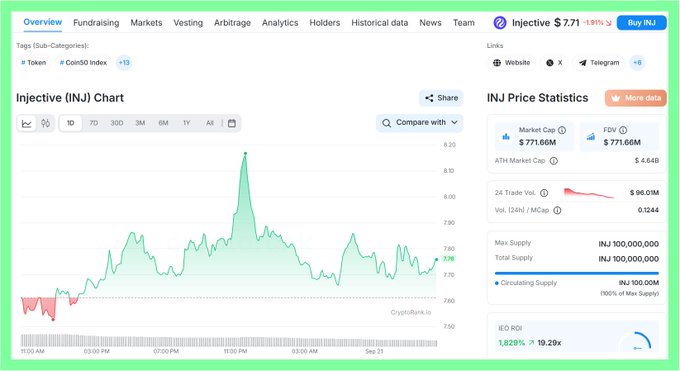Click the ATH Market Cap info icon
The width and height of the screenshot is (680, 371).
click(553, 161)
